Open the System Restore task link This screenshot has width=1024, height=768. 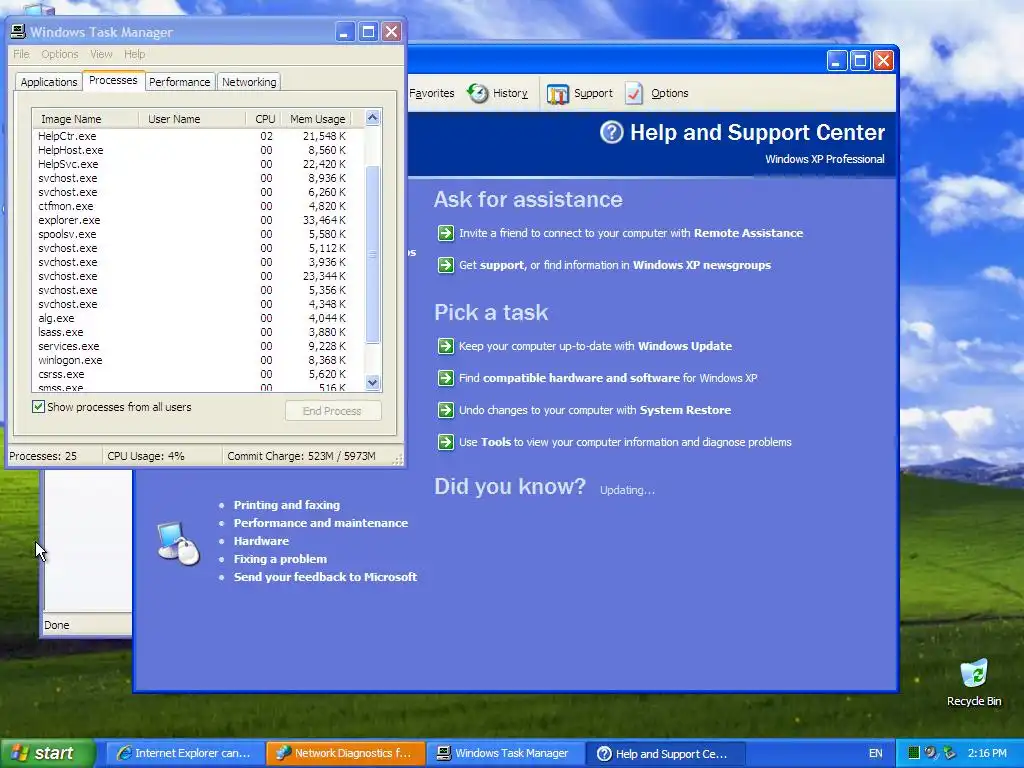click(x=685, y=410)
